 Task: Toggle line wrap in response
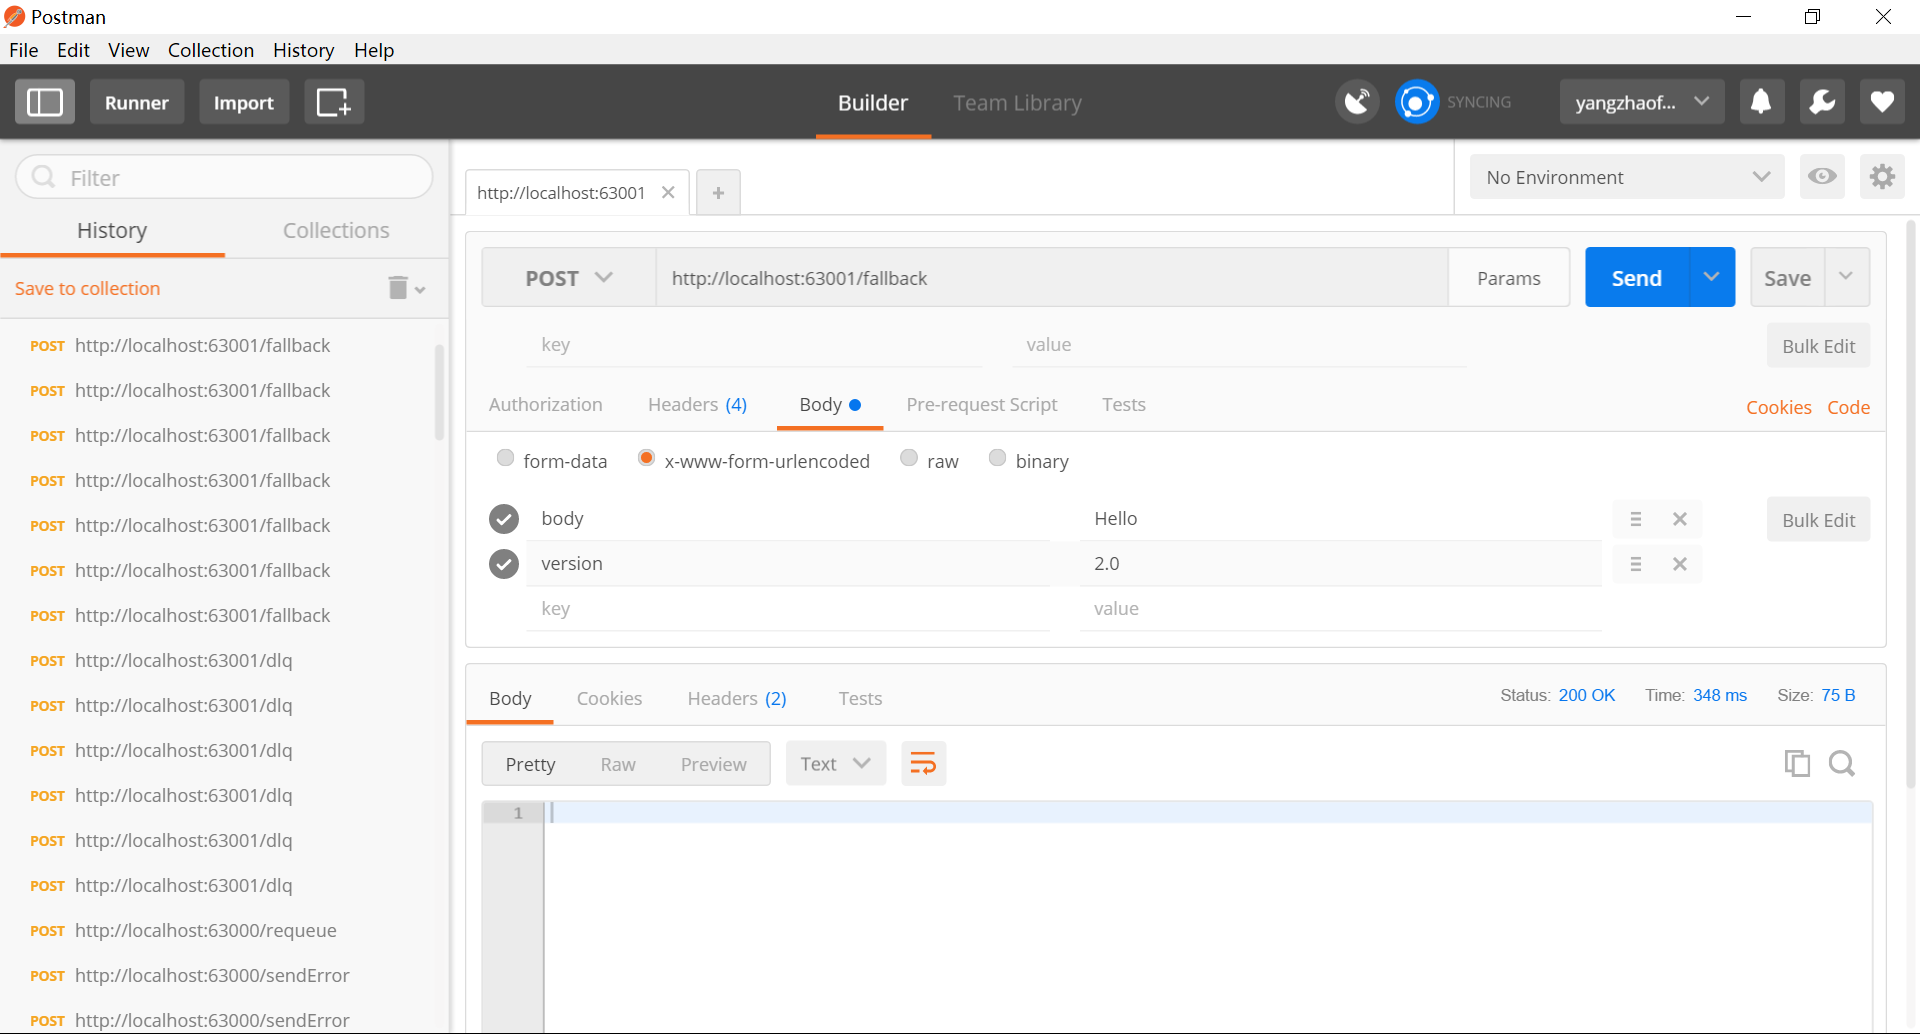pos(923,764)
